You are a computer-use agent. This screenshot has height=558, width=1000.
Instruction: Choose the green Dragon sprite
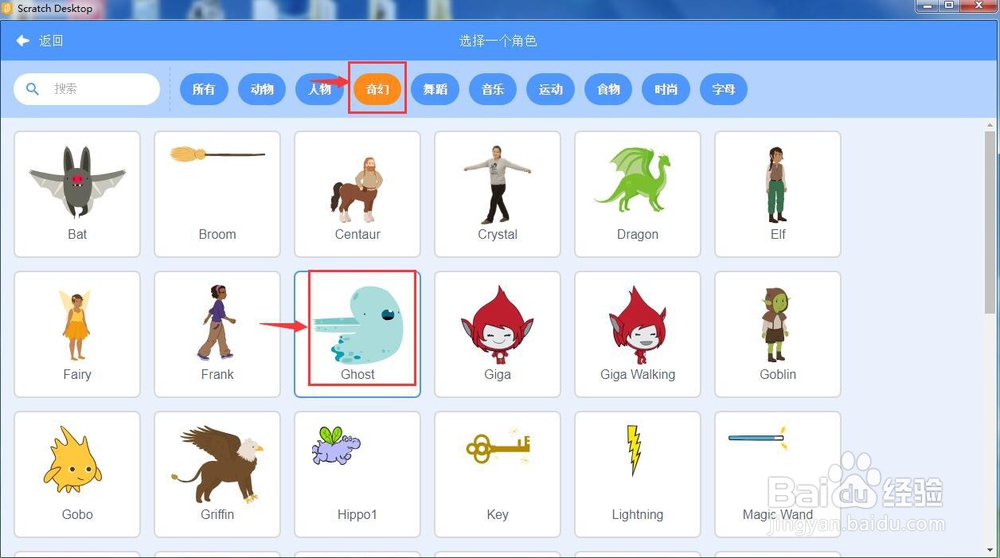pos(638,194)
